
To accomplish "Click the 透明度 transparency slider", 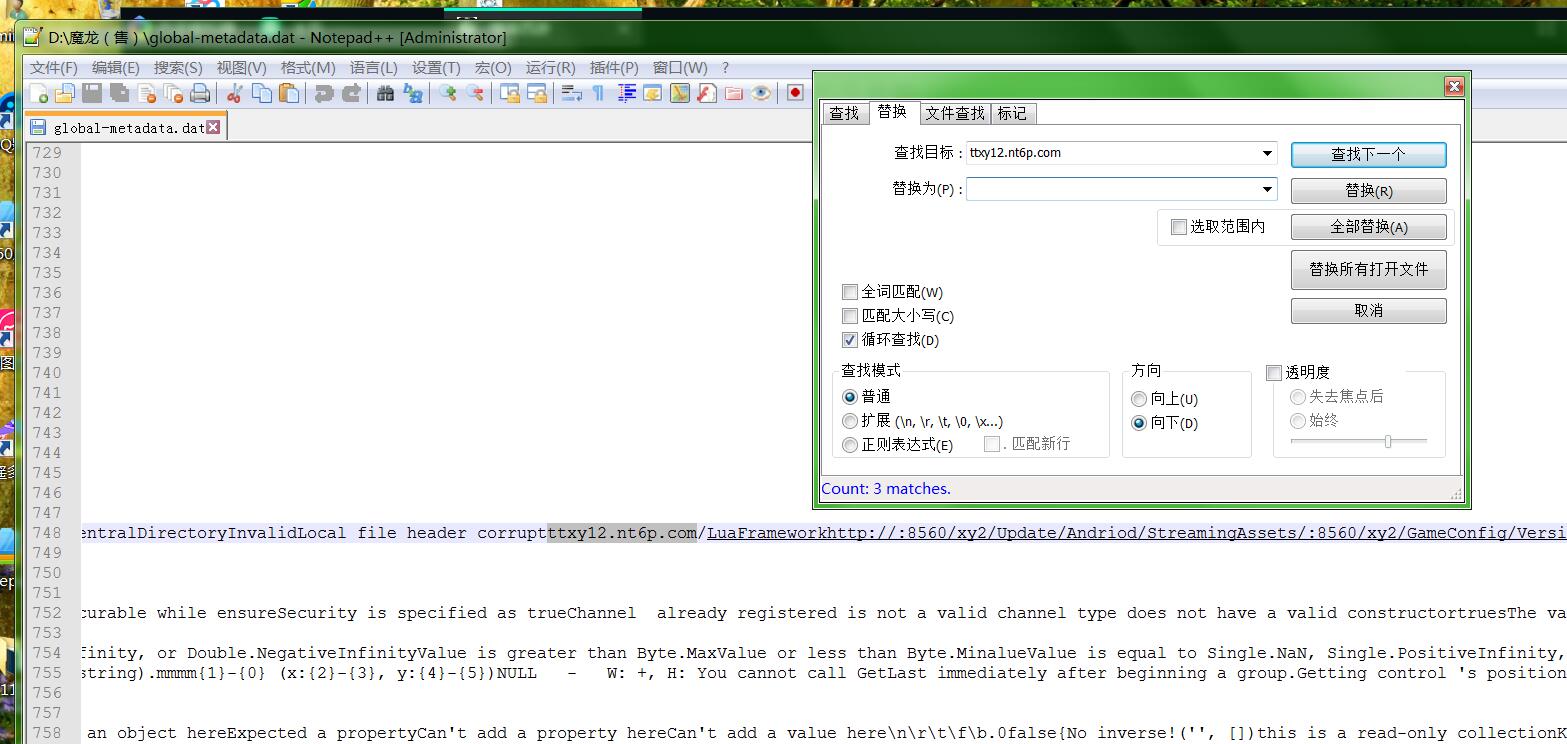I will click(1387, 441).
